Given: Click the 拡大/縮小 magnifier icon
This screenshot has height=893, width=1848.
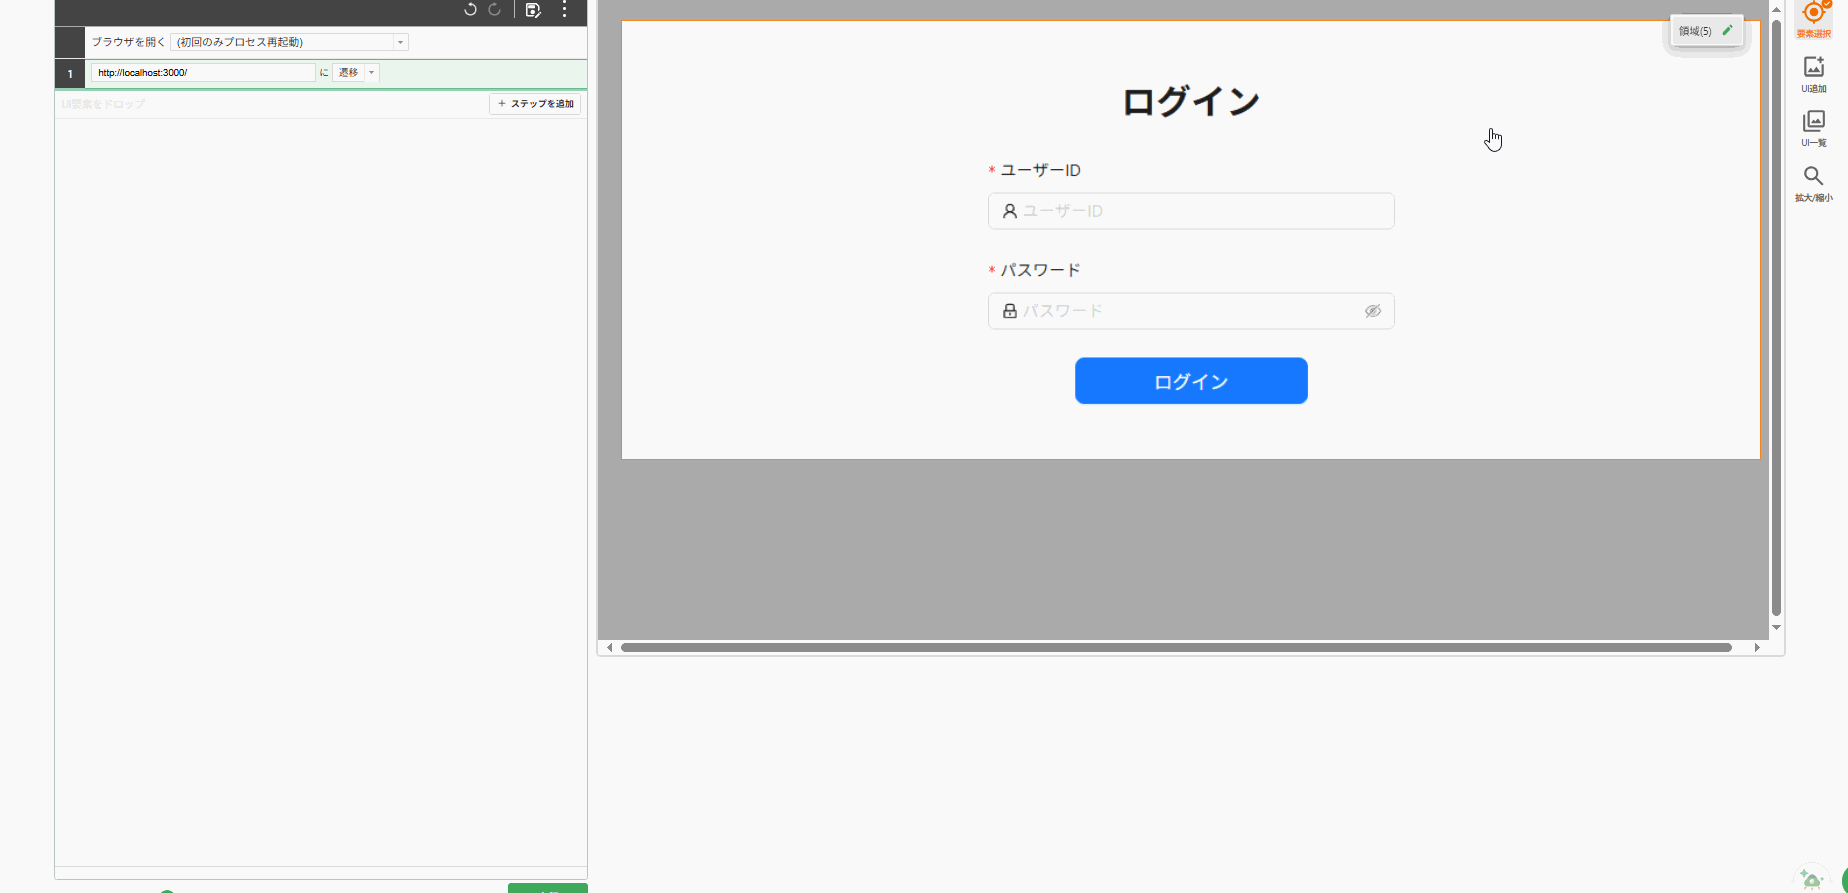Looking at the screenshot, I should [1813, 178].
